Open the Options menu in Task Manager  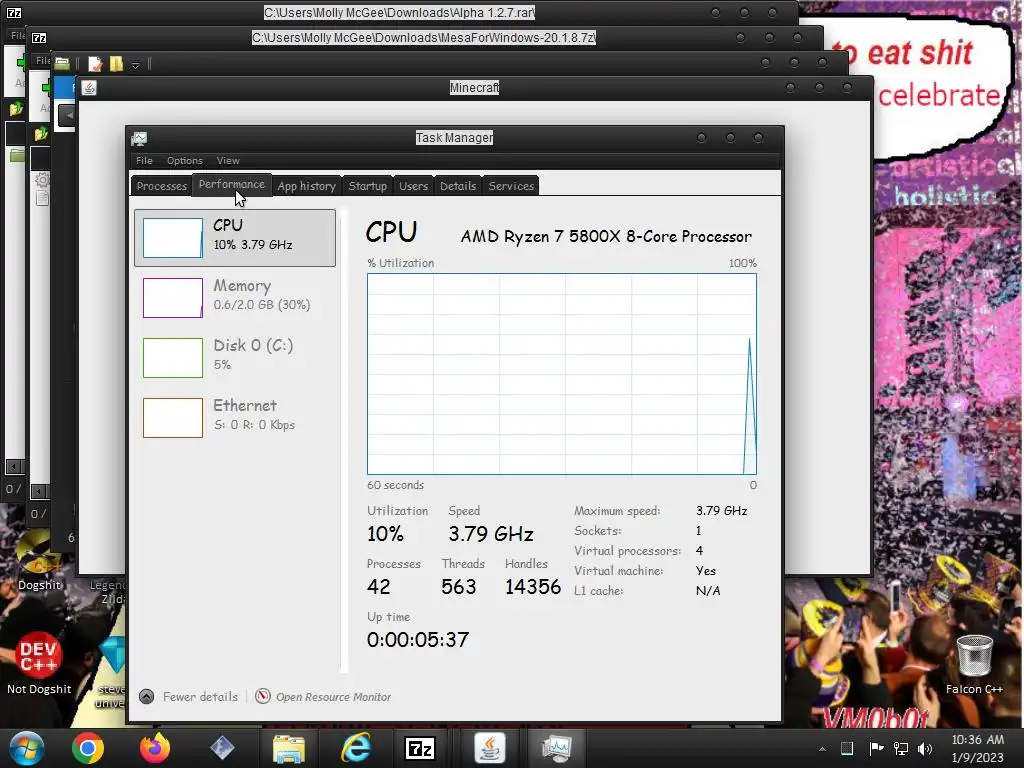point(185,161)
